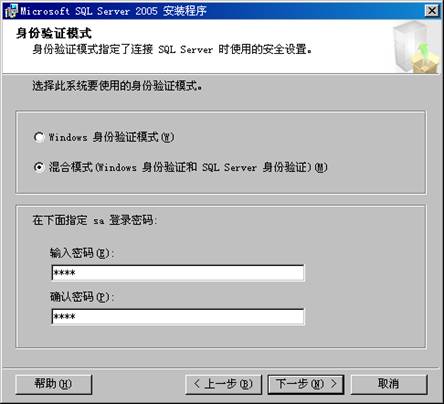Viewport: 444px width, 404px height.
Task: Select Windows 身份验证模式 radio button
Action: click(x=39, y=137)
